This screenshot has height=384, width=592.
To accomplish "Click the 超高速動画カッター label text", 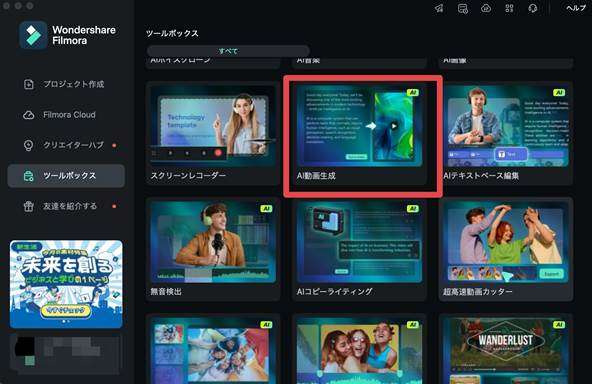I will 478,291.
